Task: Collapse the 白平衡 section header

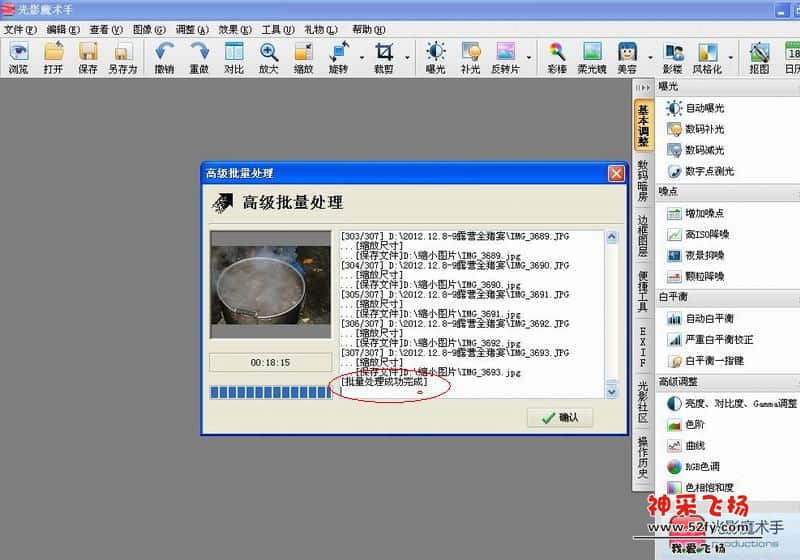Action: tap(728, 297)
